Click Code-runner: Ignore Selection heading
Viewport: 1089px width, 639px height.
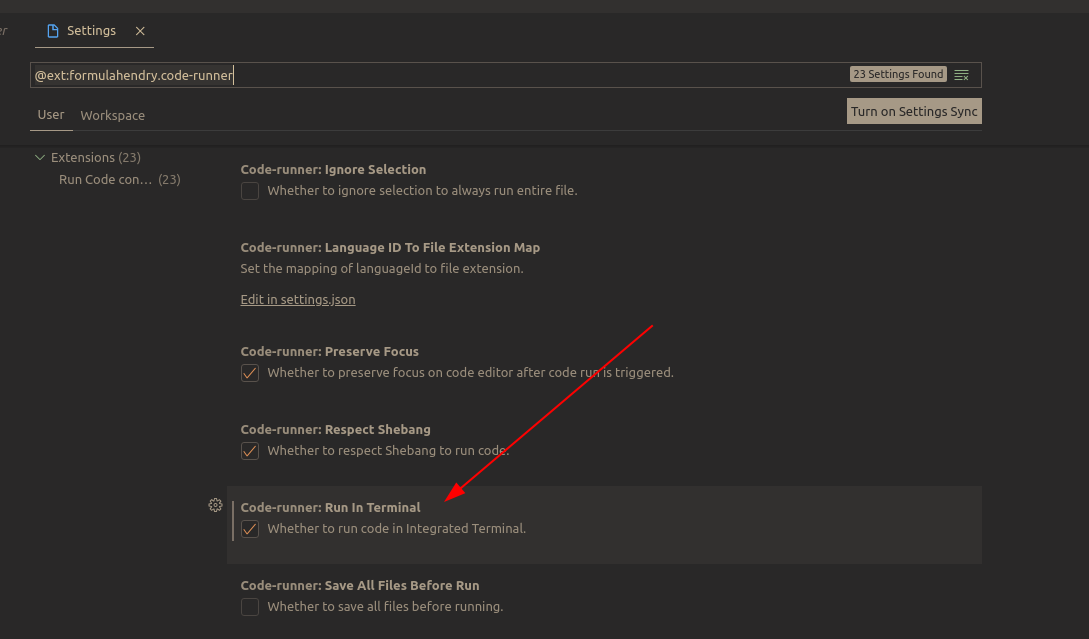click(x=333, y=169)
